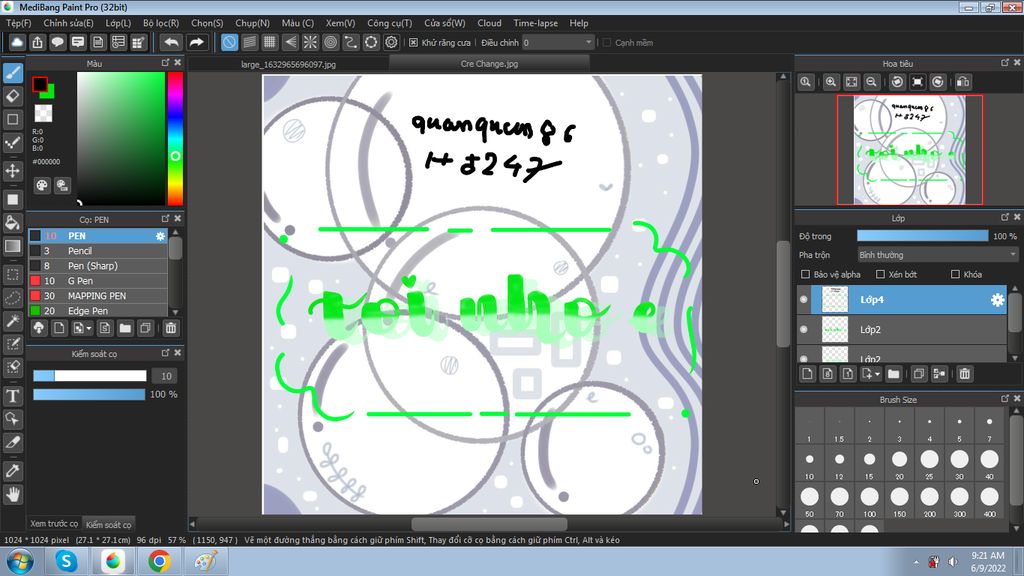Zoom out the Navigator view
Viewport: 1024px width, 576px height.
[871, 82]
